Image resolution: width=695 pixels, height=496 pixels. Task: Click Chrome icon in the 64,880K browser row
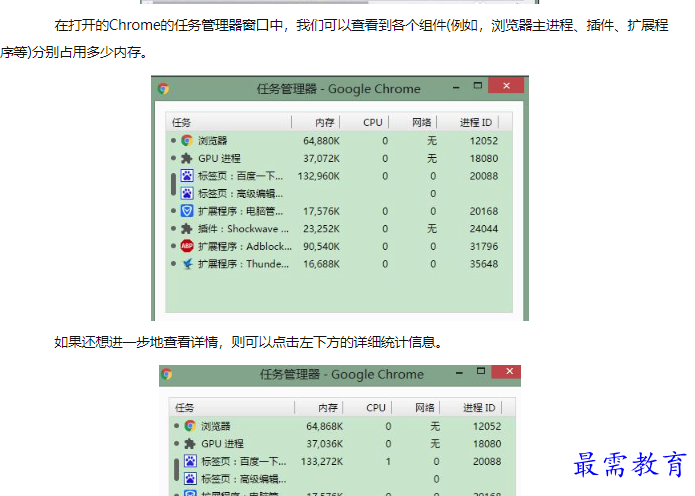click(187, 141)
